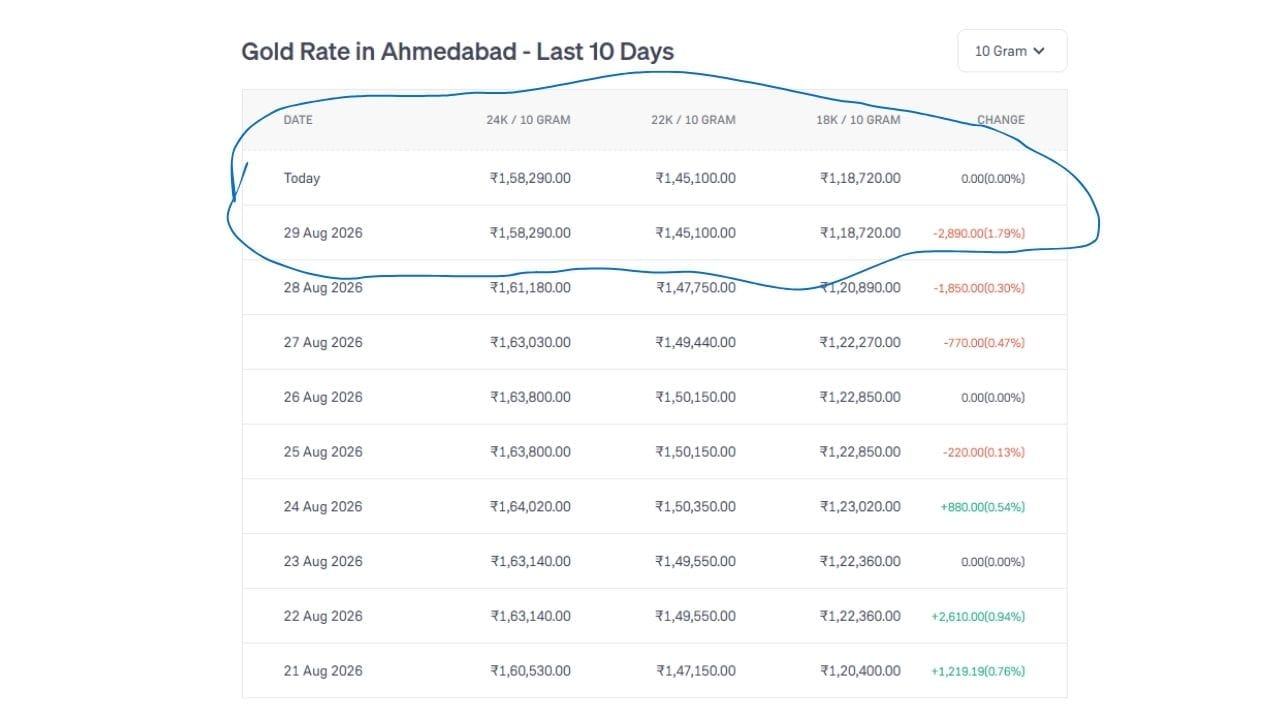
Task: Click the 18K price for 23 Aug 2026
Action: pos(860,562)
